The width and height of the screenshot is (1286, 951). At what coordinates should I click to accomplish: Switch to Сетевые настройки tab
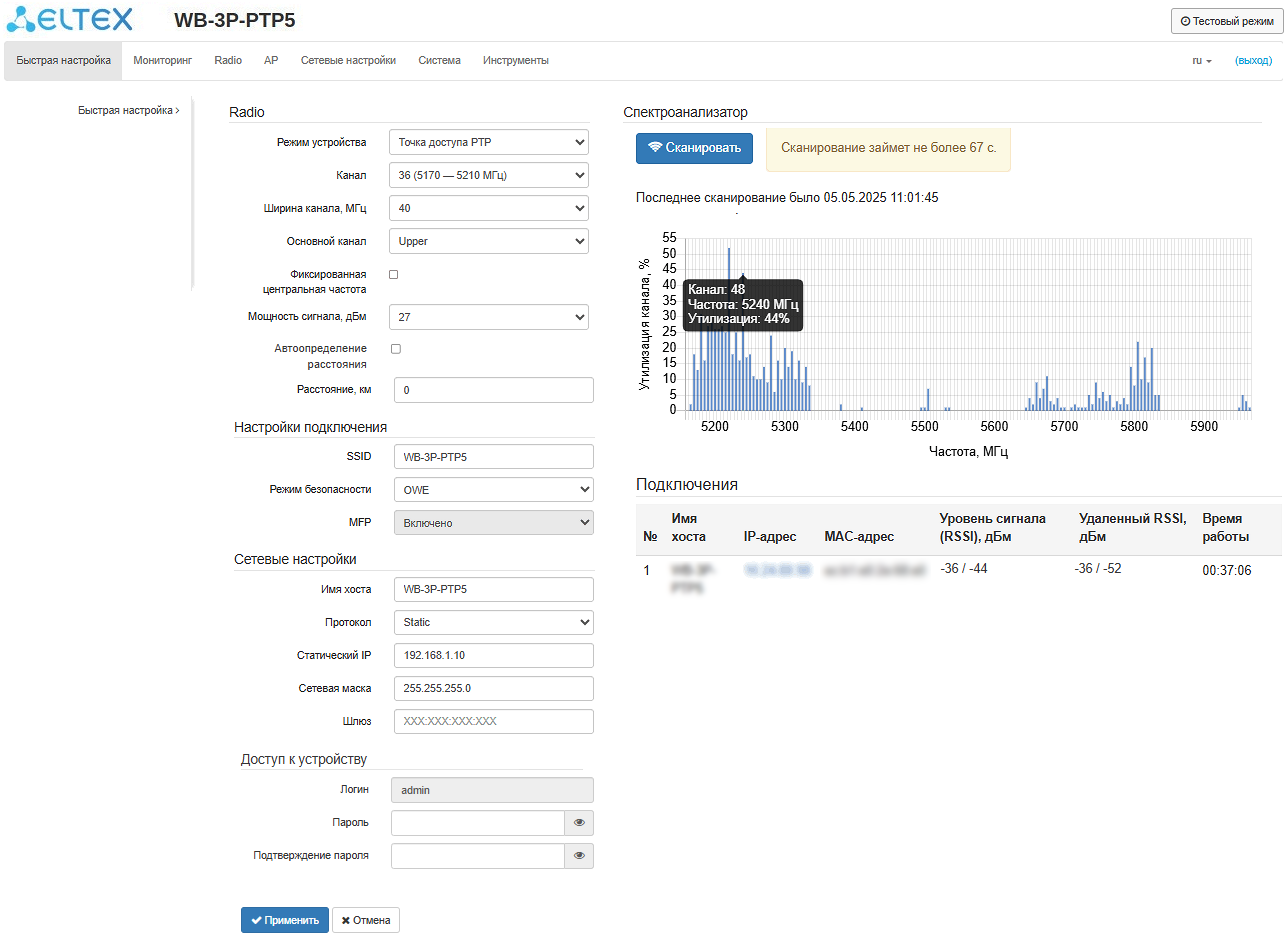(x=348, y=61)
